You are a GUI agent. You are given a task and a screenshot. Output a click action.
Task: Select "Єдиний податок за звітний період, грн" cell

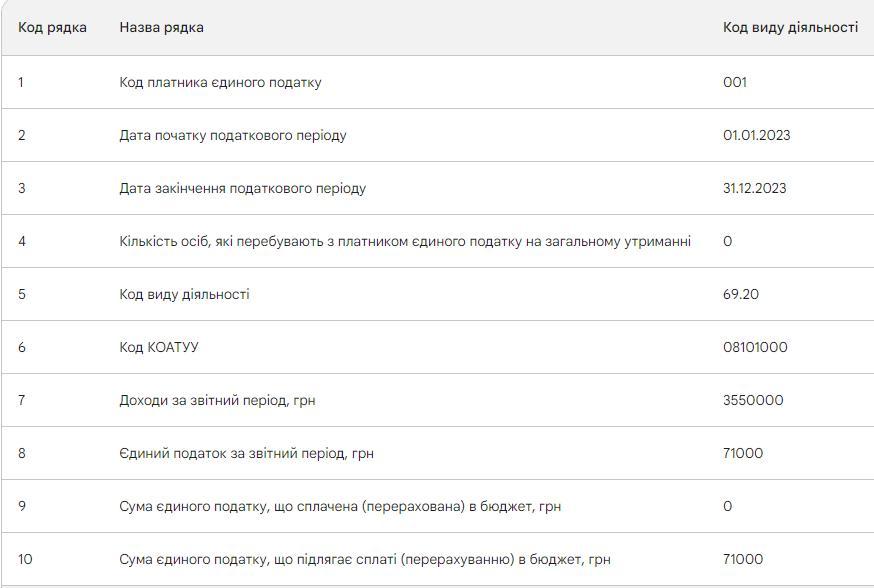coord(246,453)
